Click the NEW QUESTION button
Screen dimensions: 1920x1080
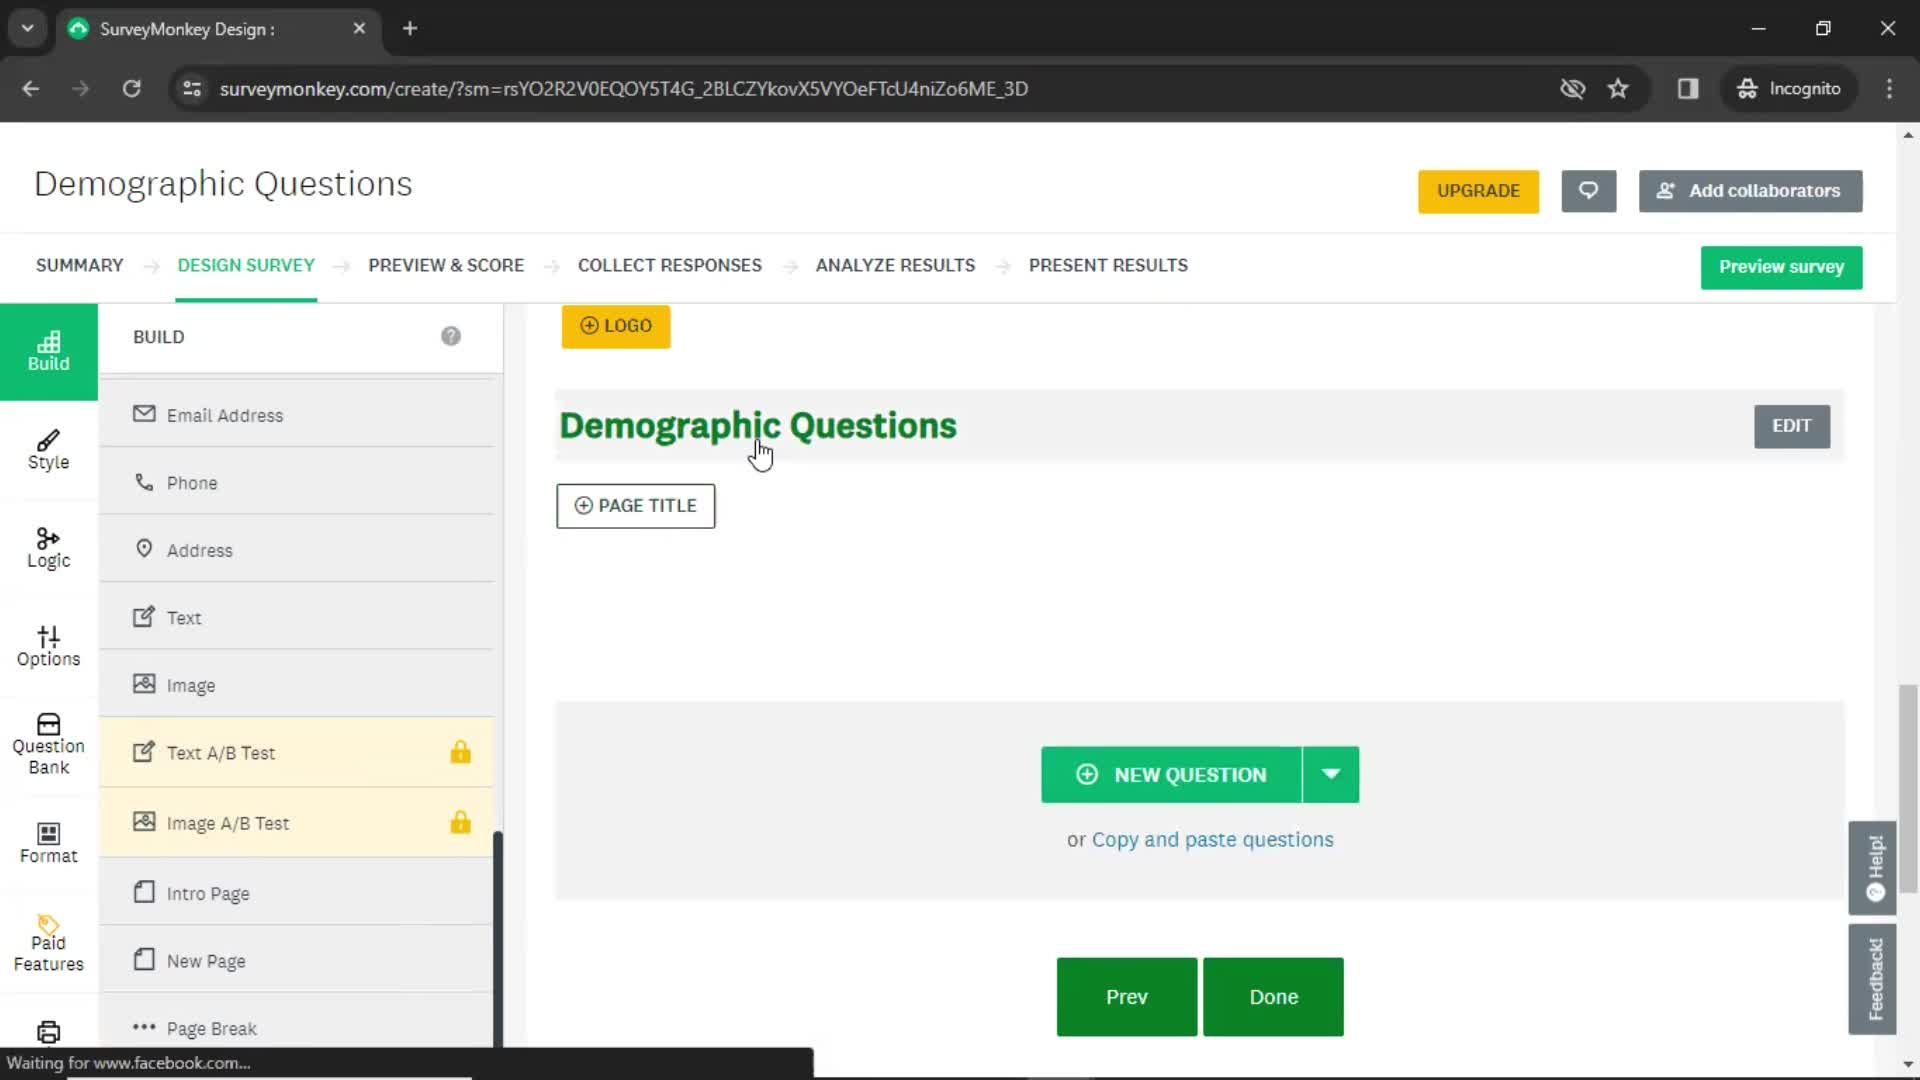(x=1170, y=774)
